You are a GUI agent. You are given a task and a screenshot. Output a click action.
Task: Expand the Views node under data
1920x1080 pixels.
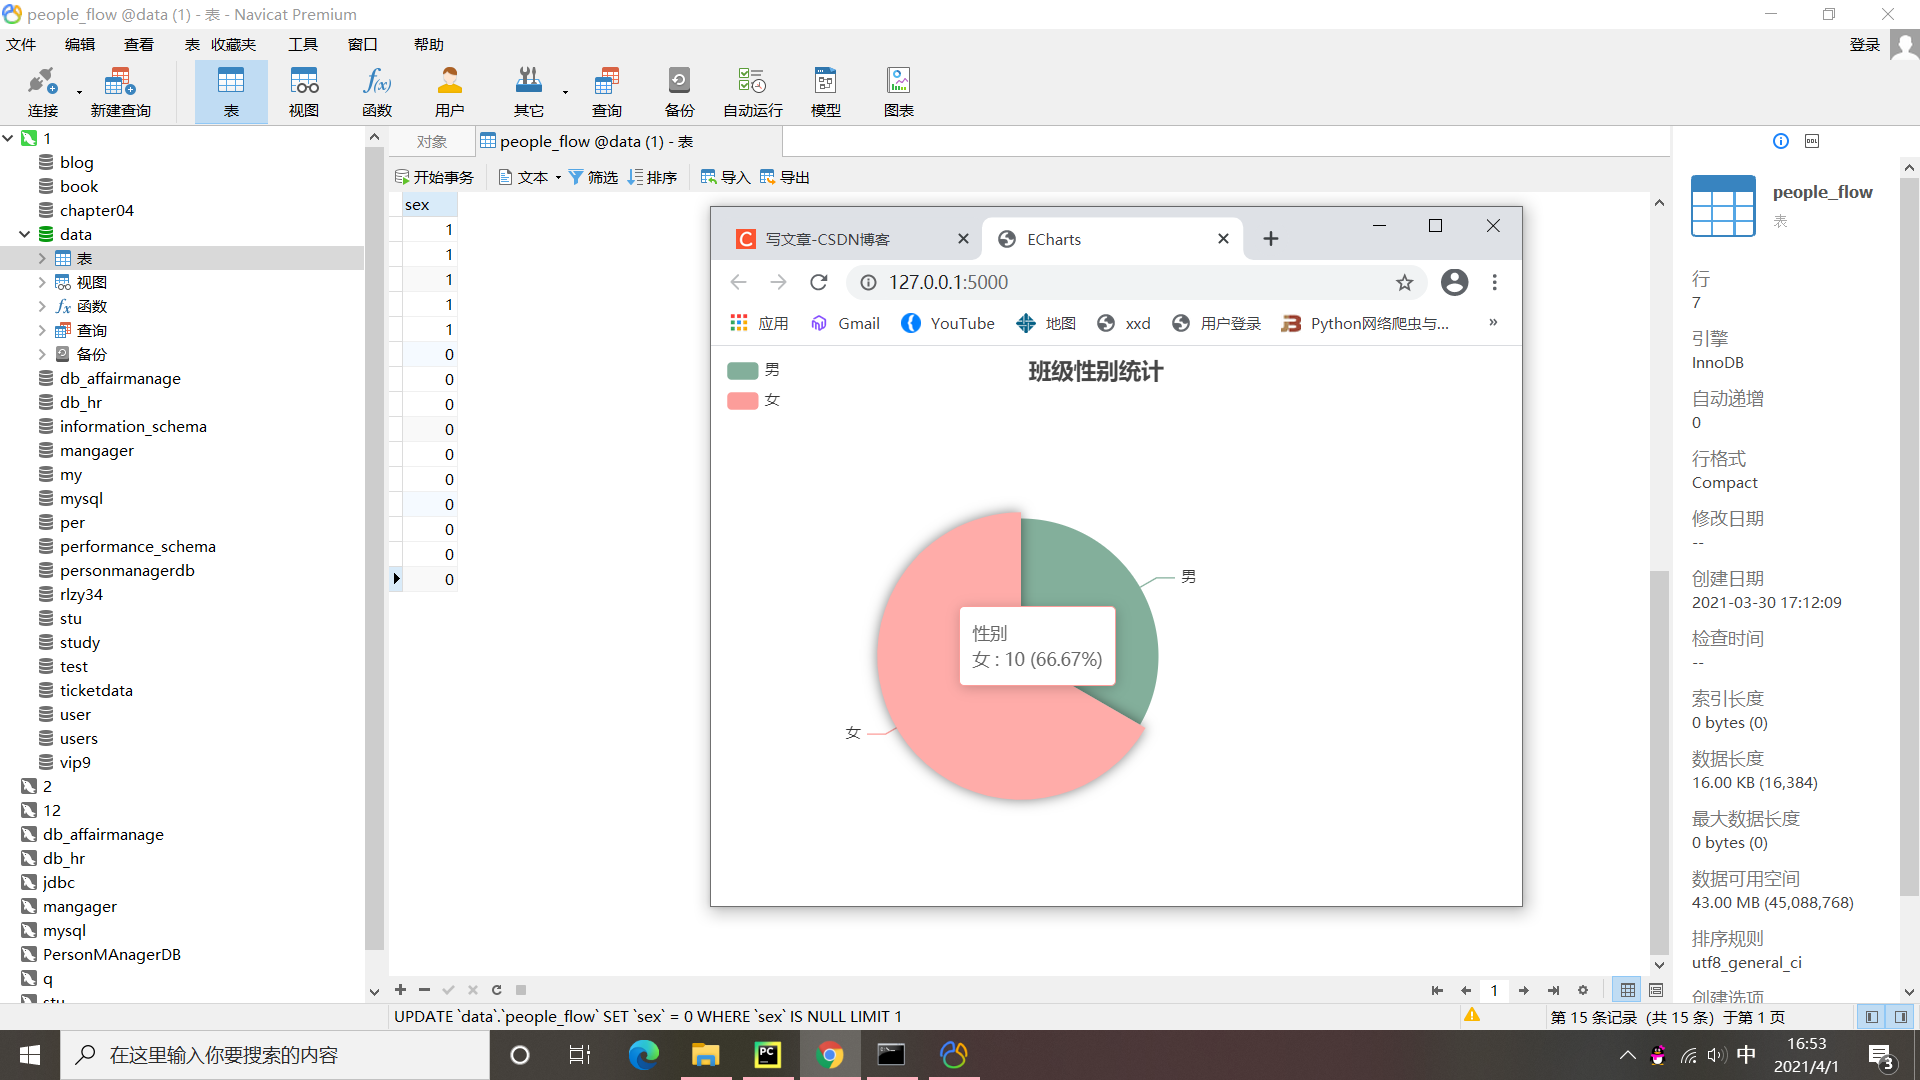coord(41,282)
